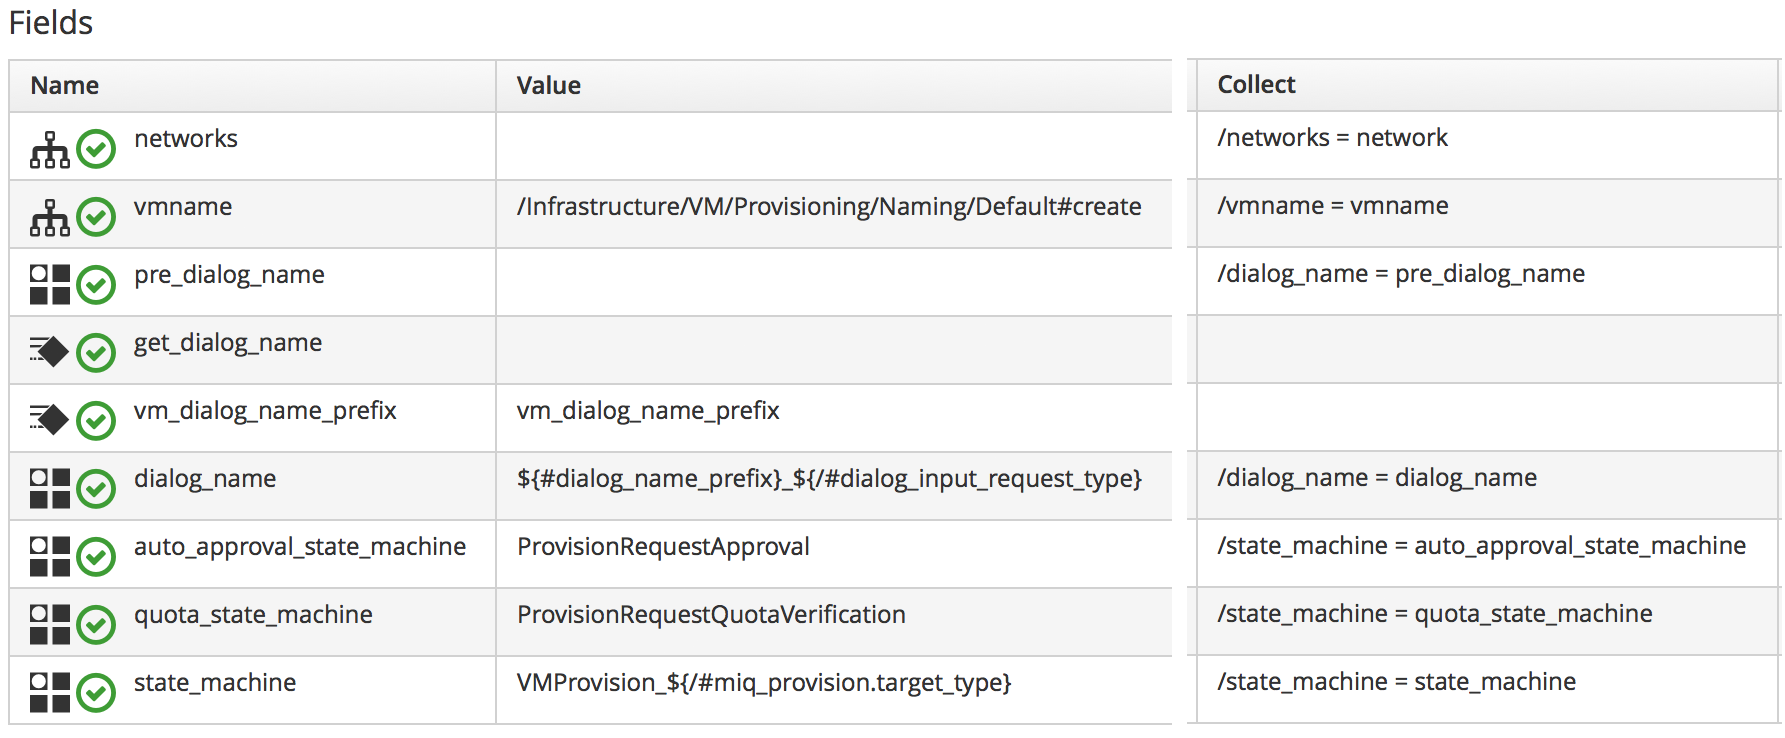Click the relationship icon beside vmname
Viewport: 1785px width, 738px height.
pos(50,218)
